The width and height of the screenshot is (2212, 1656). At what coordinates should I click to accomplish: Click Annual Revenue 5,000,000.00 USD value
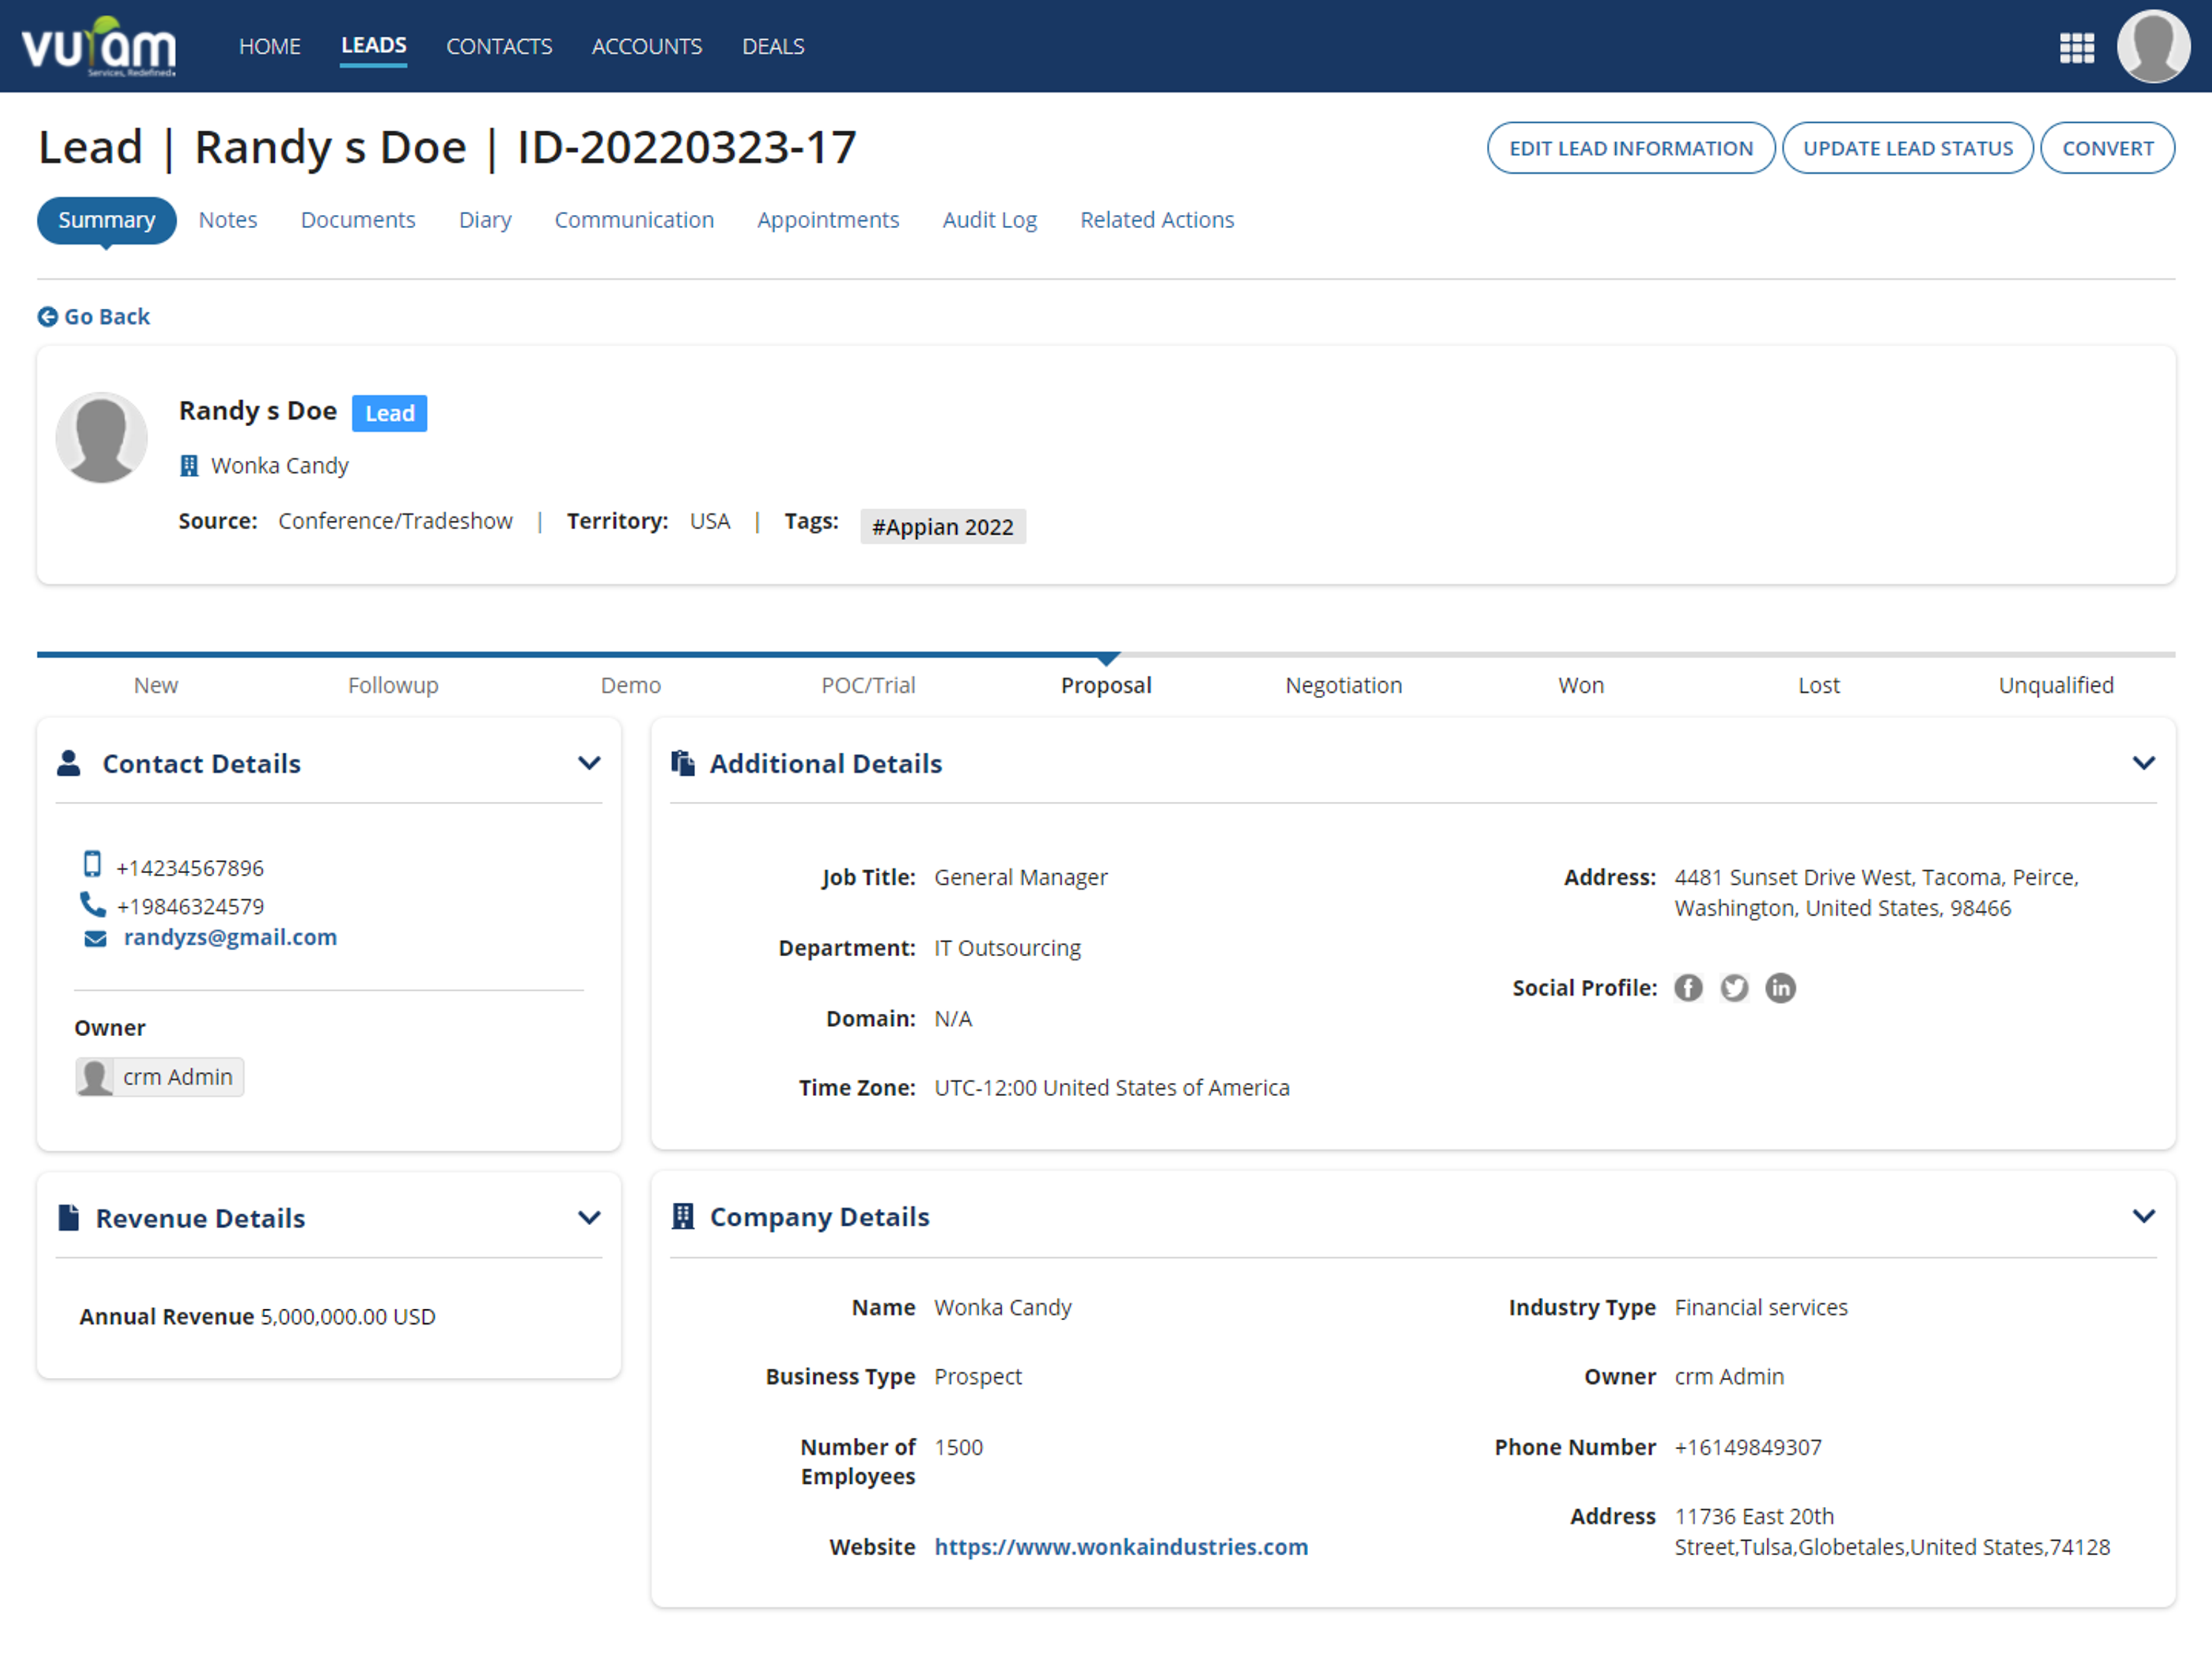point(348,1317)
